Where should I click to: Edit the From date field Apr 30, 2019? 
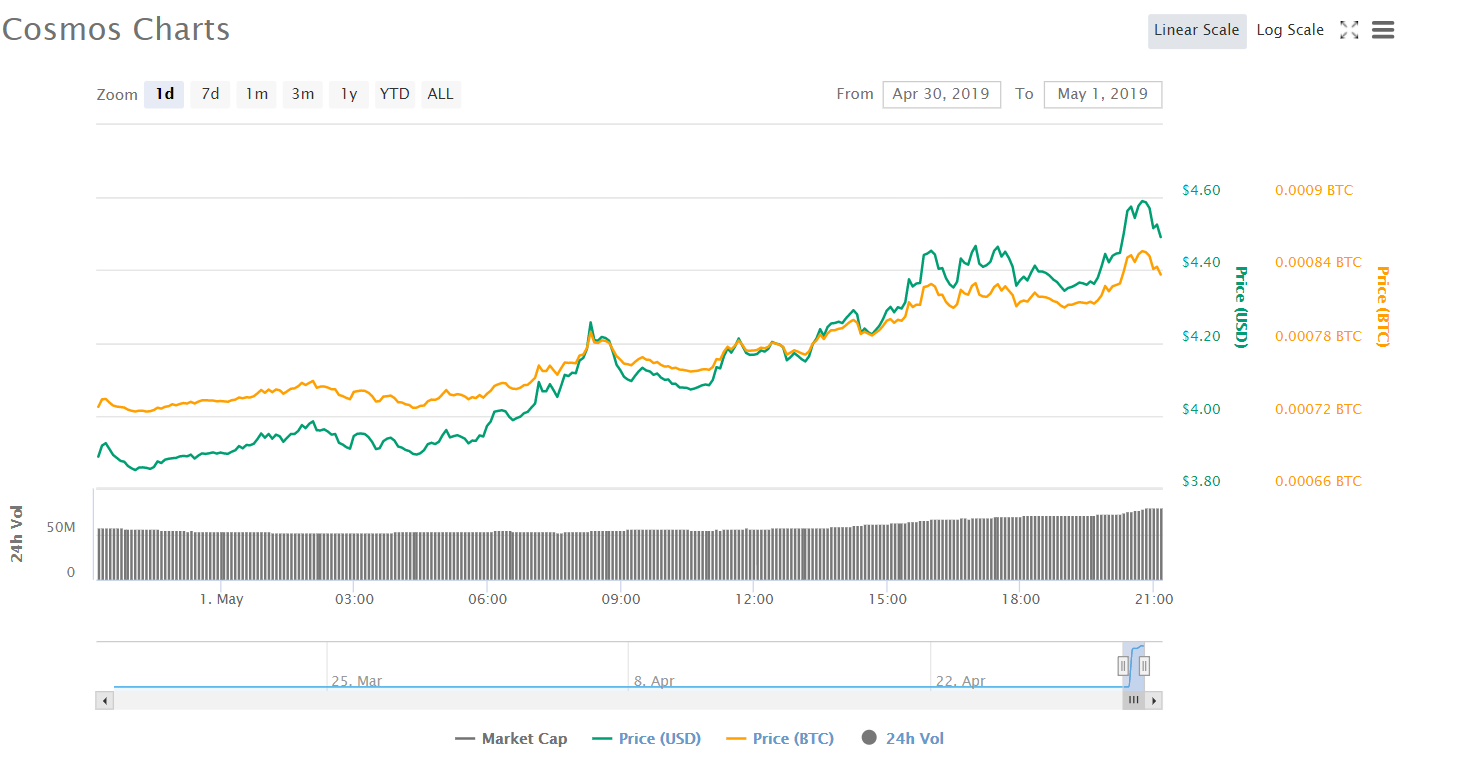(942, 94)
